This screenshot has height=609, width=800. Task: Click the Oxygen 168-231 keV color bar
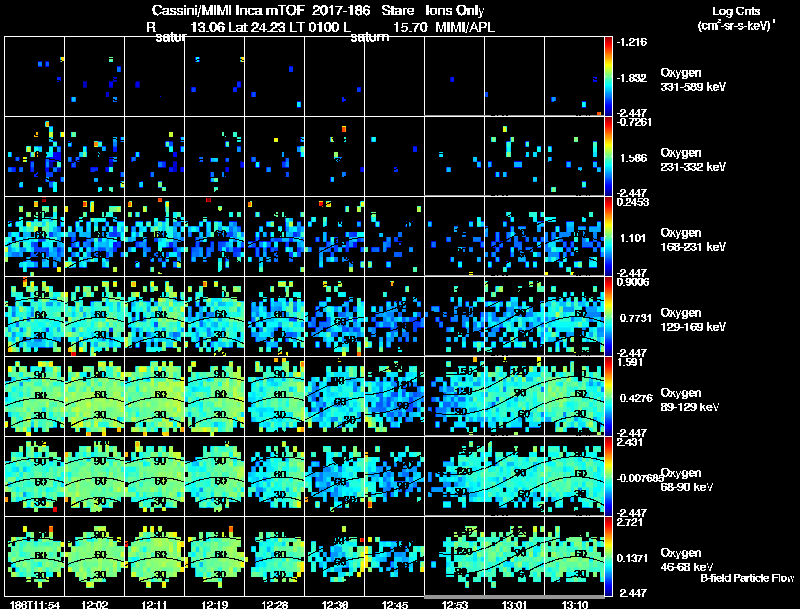point(608,236)
